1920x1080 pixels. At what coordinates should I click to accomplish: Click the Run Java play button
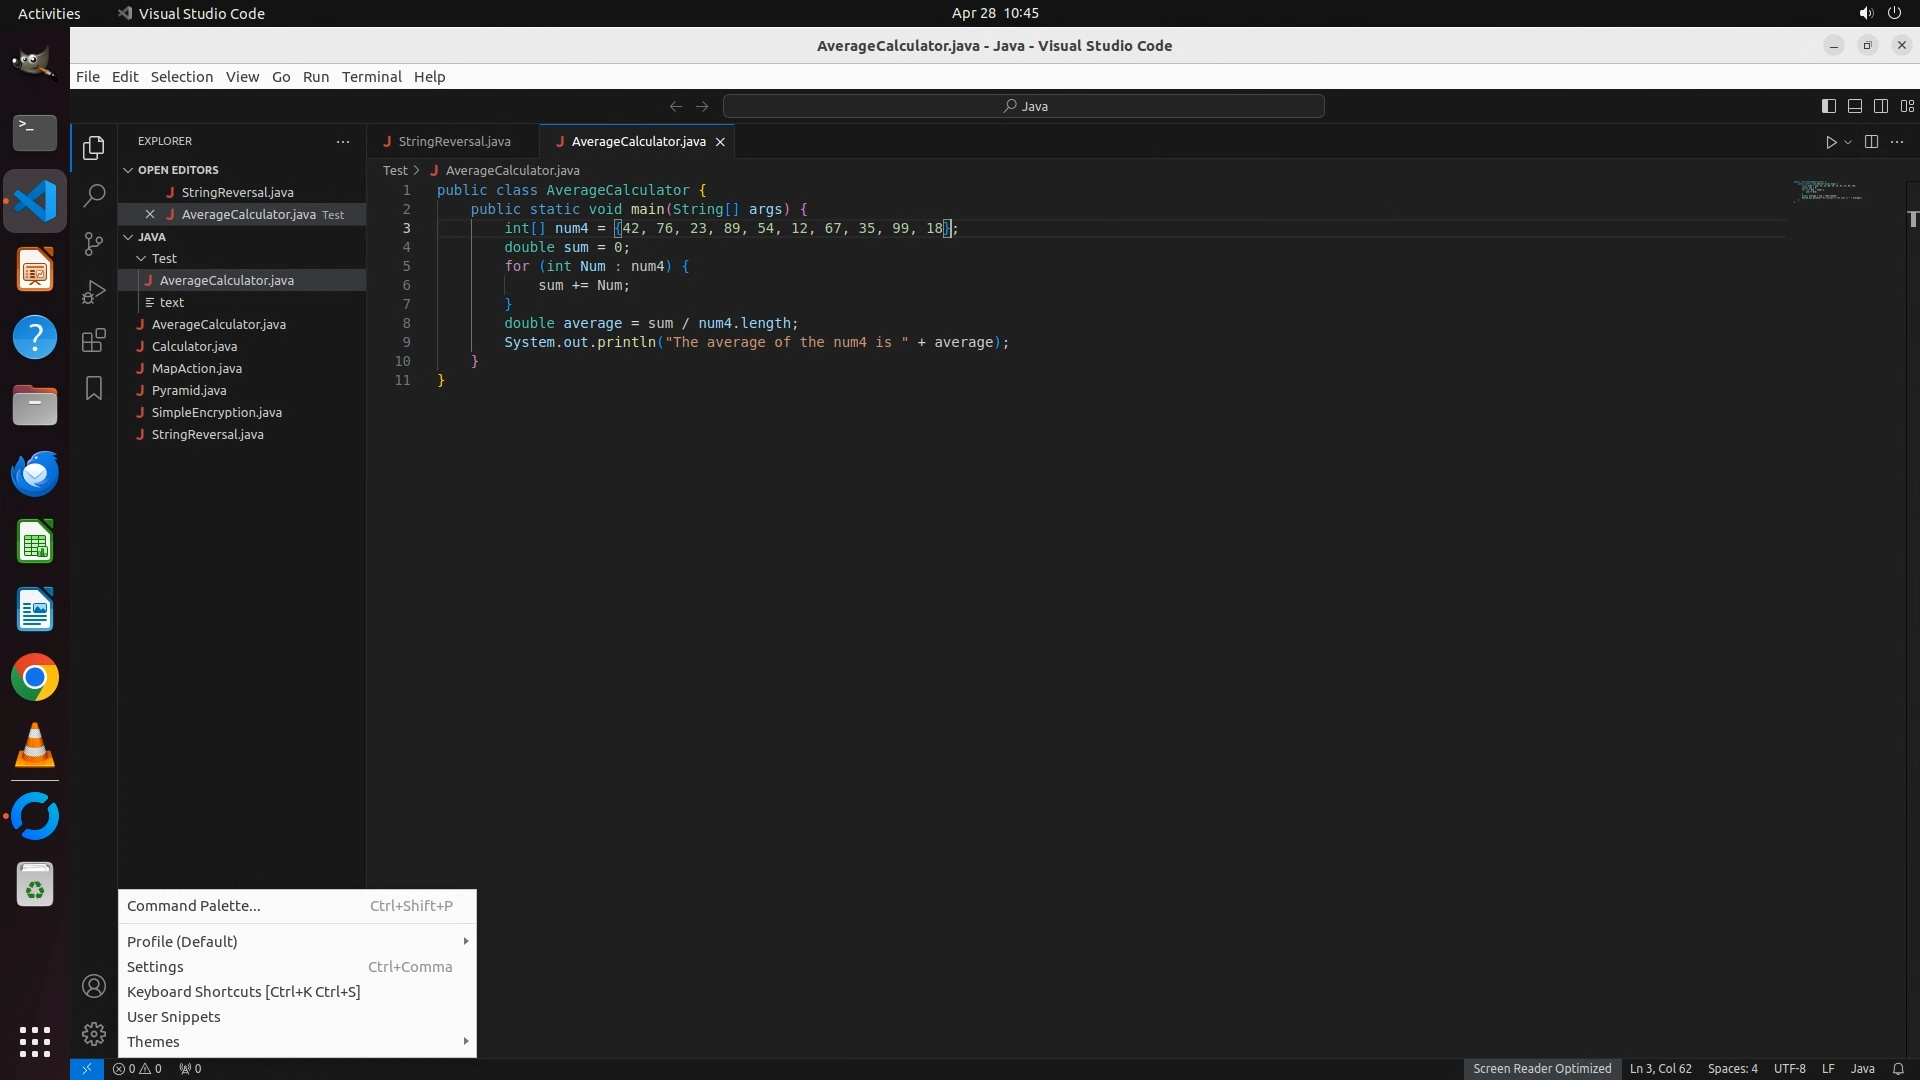point(1830,142)
